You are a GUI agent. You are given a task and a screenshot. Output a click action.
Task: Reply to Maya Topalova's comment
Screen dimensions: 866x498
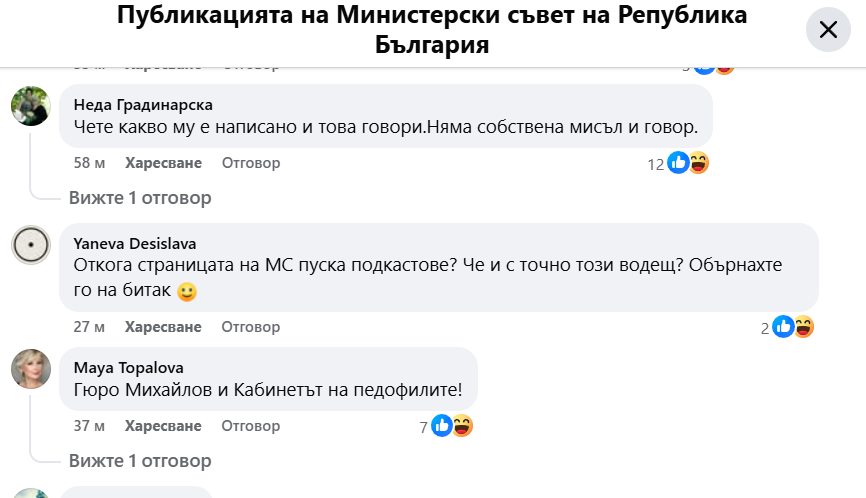coord(250,426)
